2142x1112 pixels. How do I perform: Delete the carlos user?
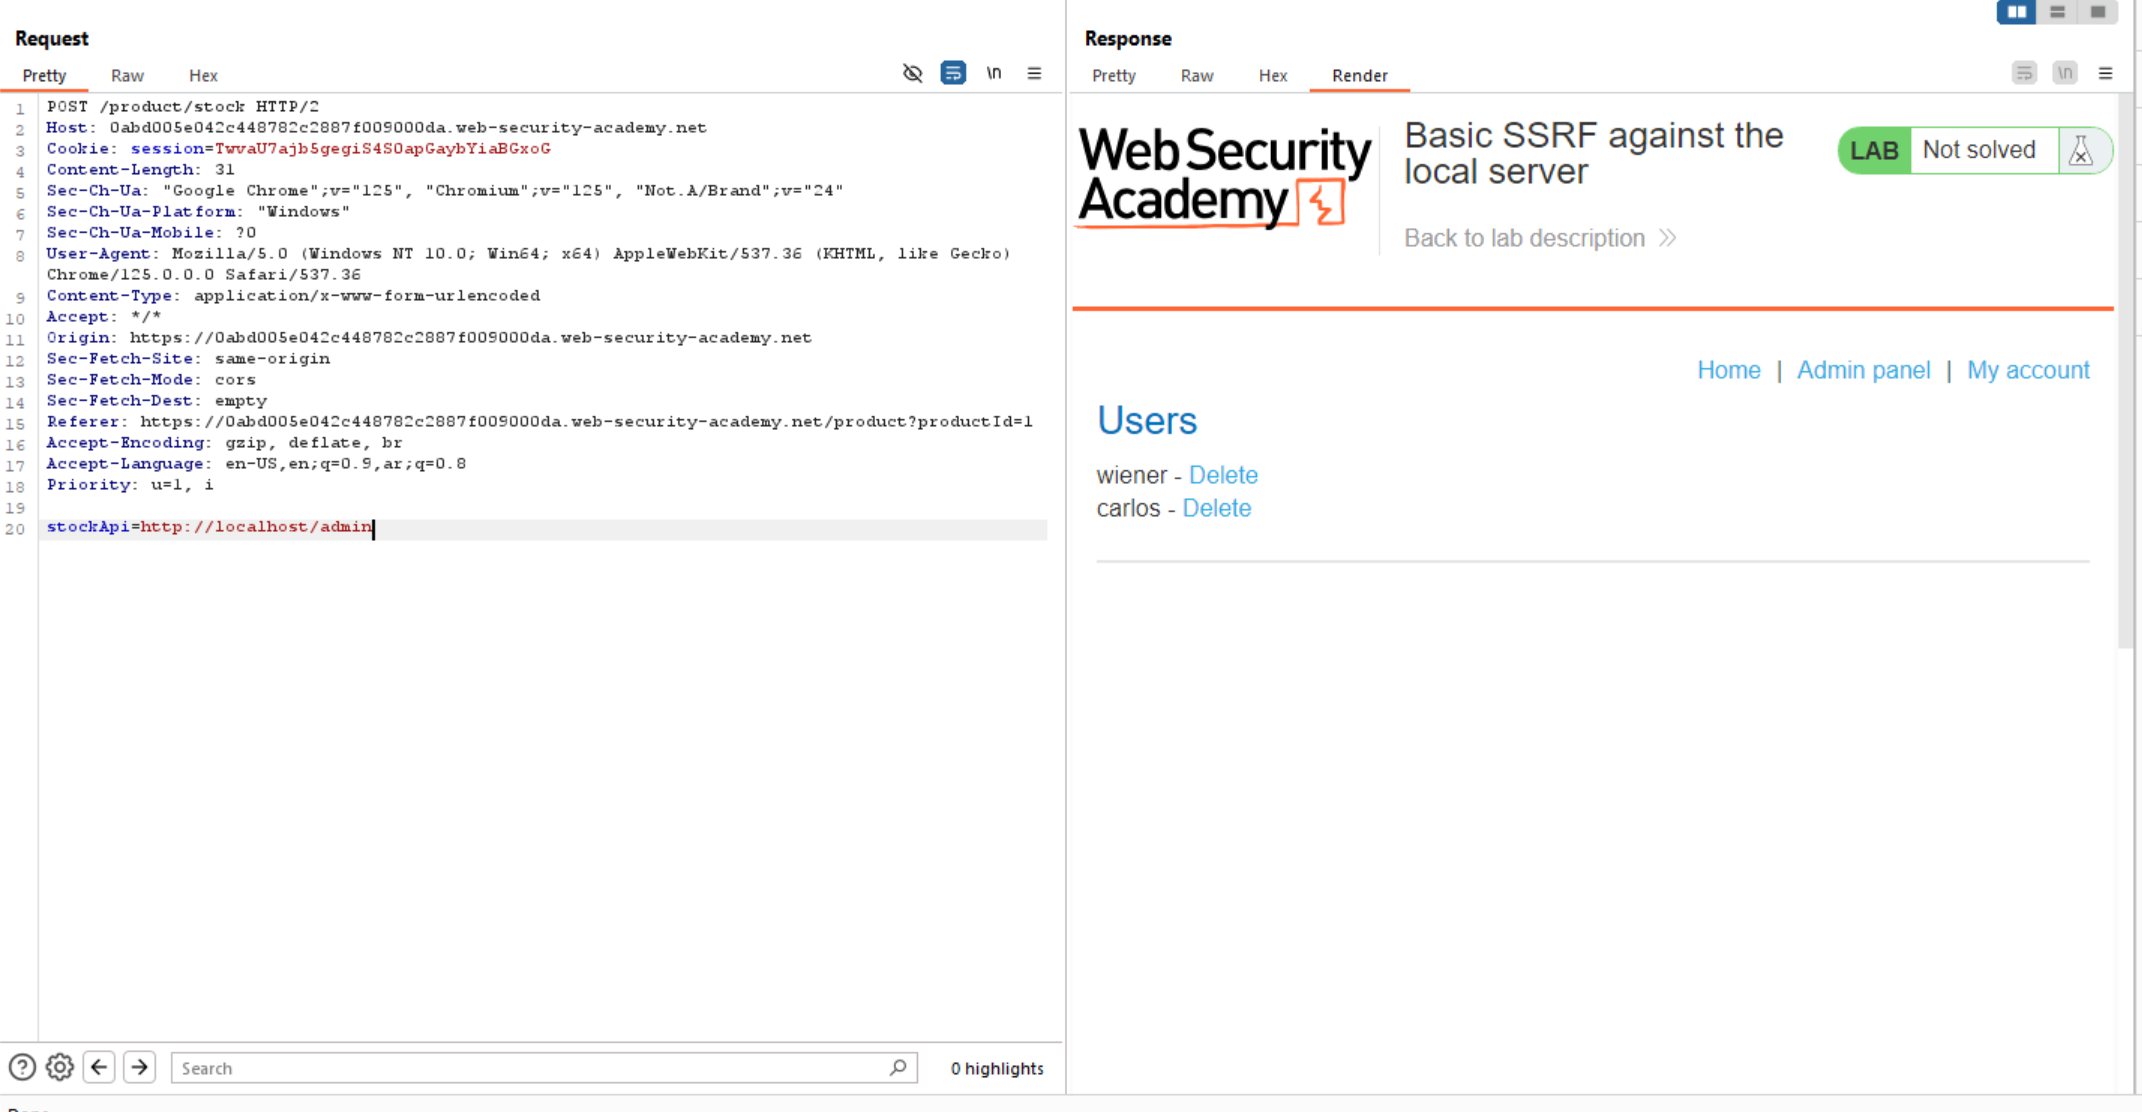[x=1216, y=508]
